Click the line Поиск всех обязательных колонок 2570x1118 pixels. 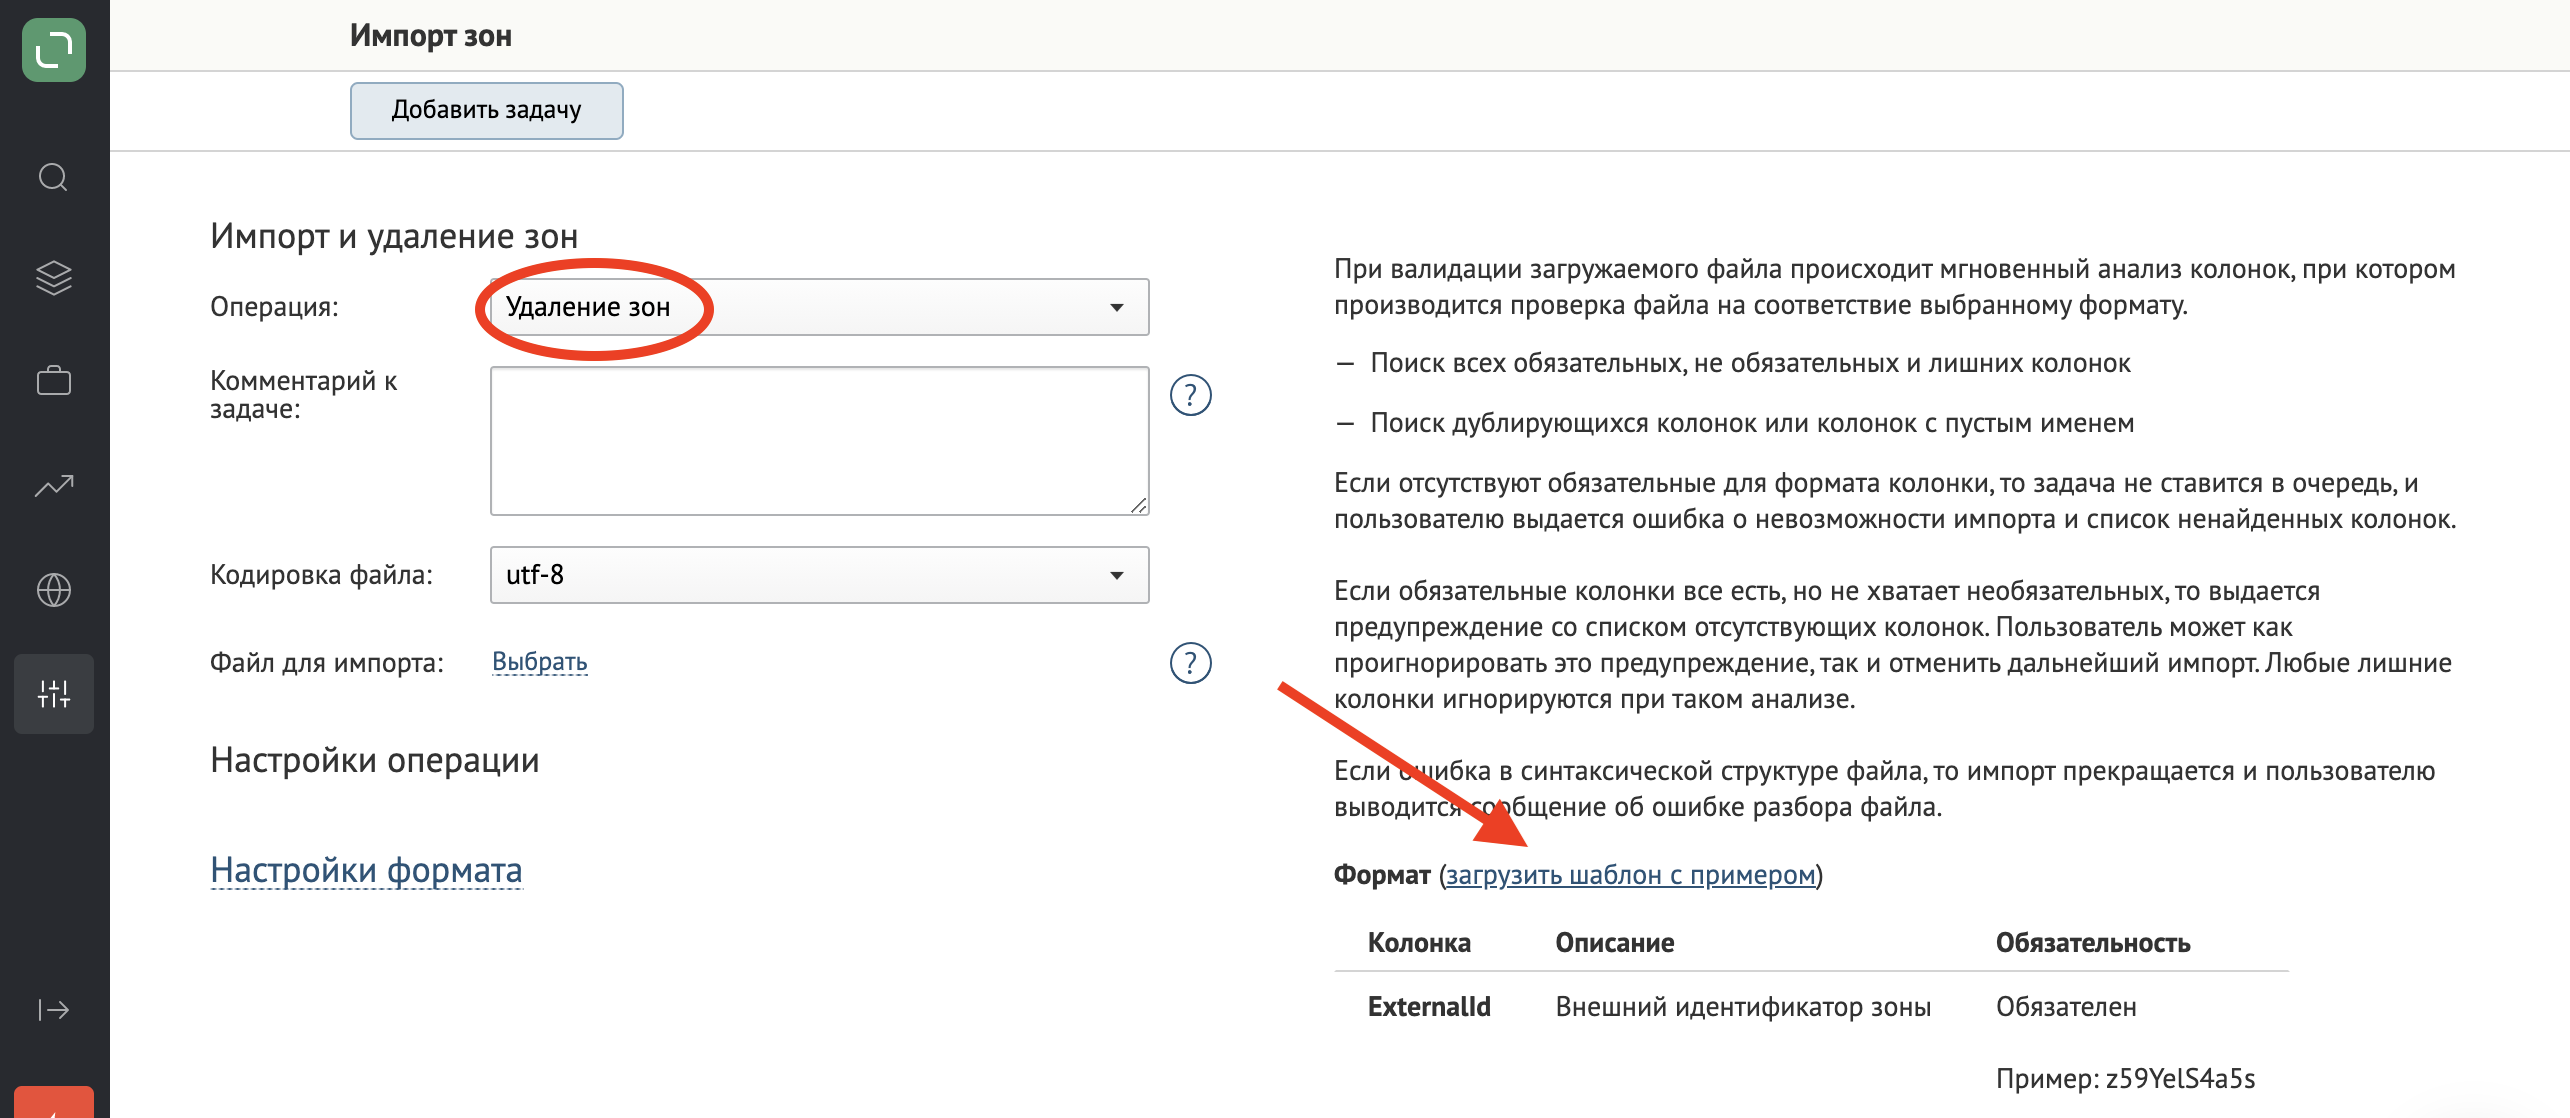point(1750,363)
